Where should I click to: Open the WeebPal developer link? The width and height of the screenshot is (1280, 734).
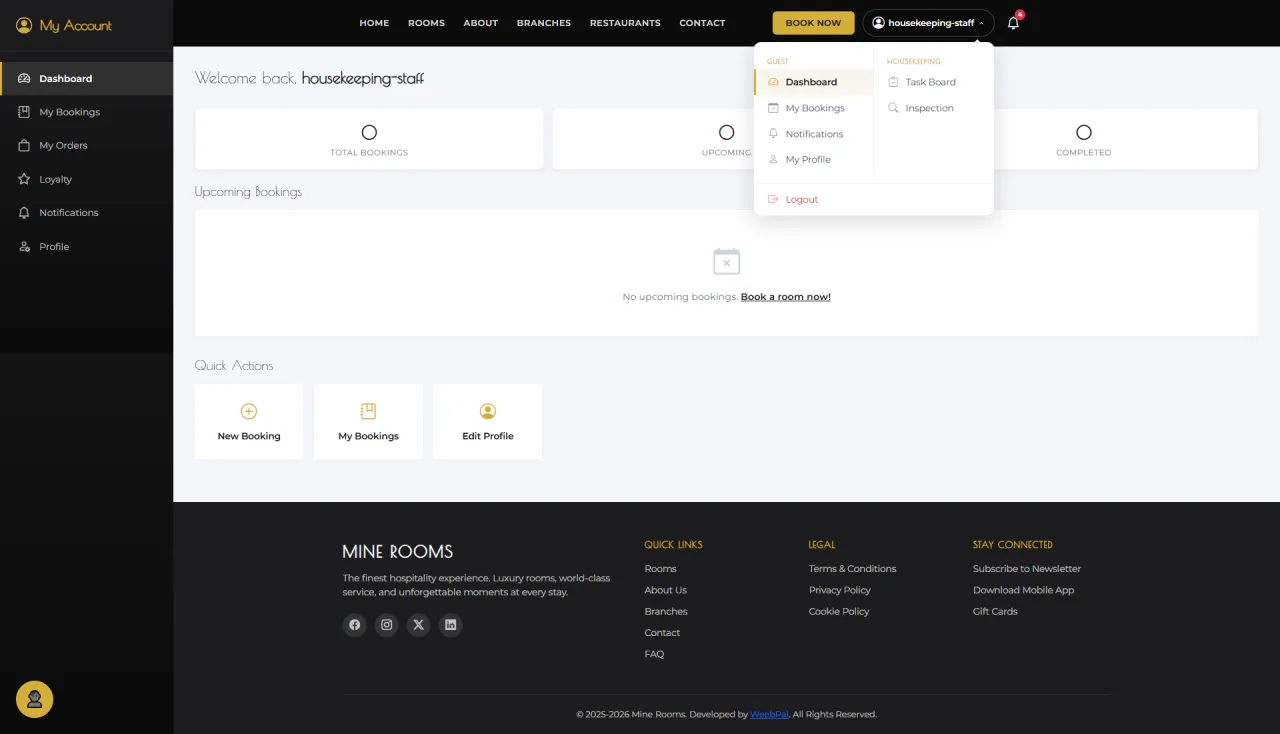point(770,714)
